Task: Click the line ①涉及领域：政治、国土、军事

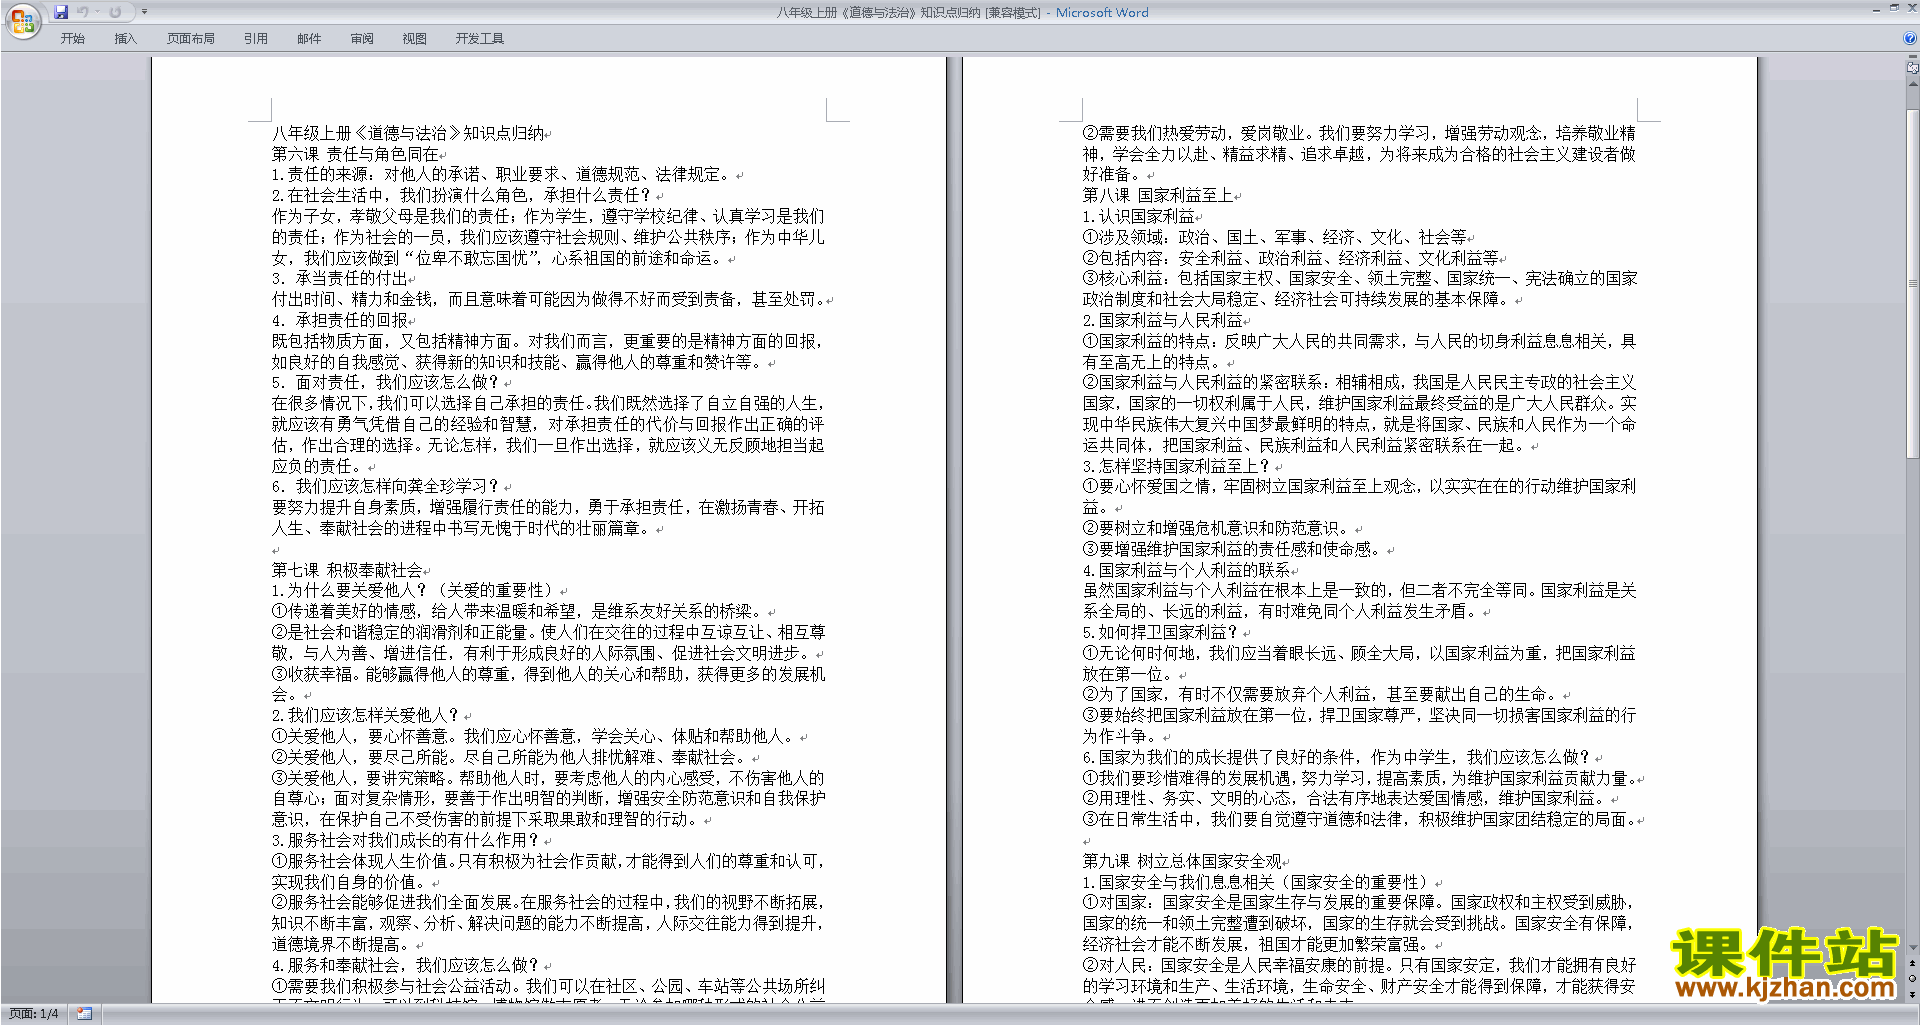Action: 1274,237
